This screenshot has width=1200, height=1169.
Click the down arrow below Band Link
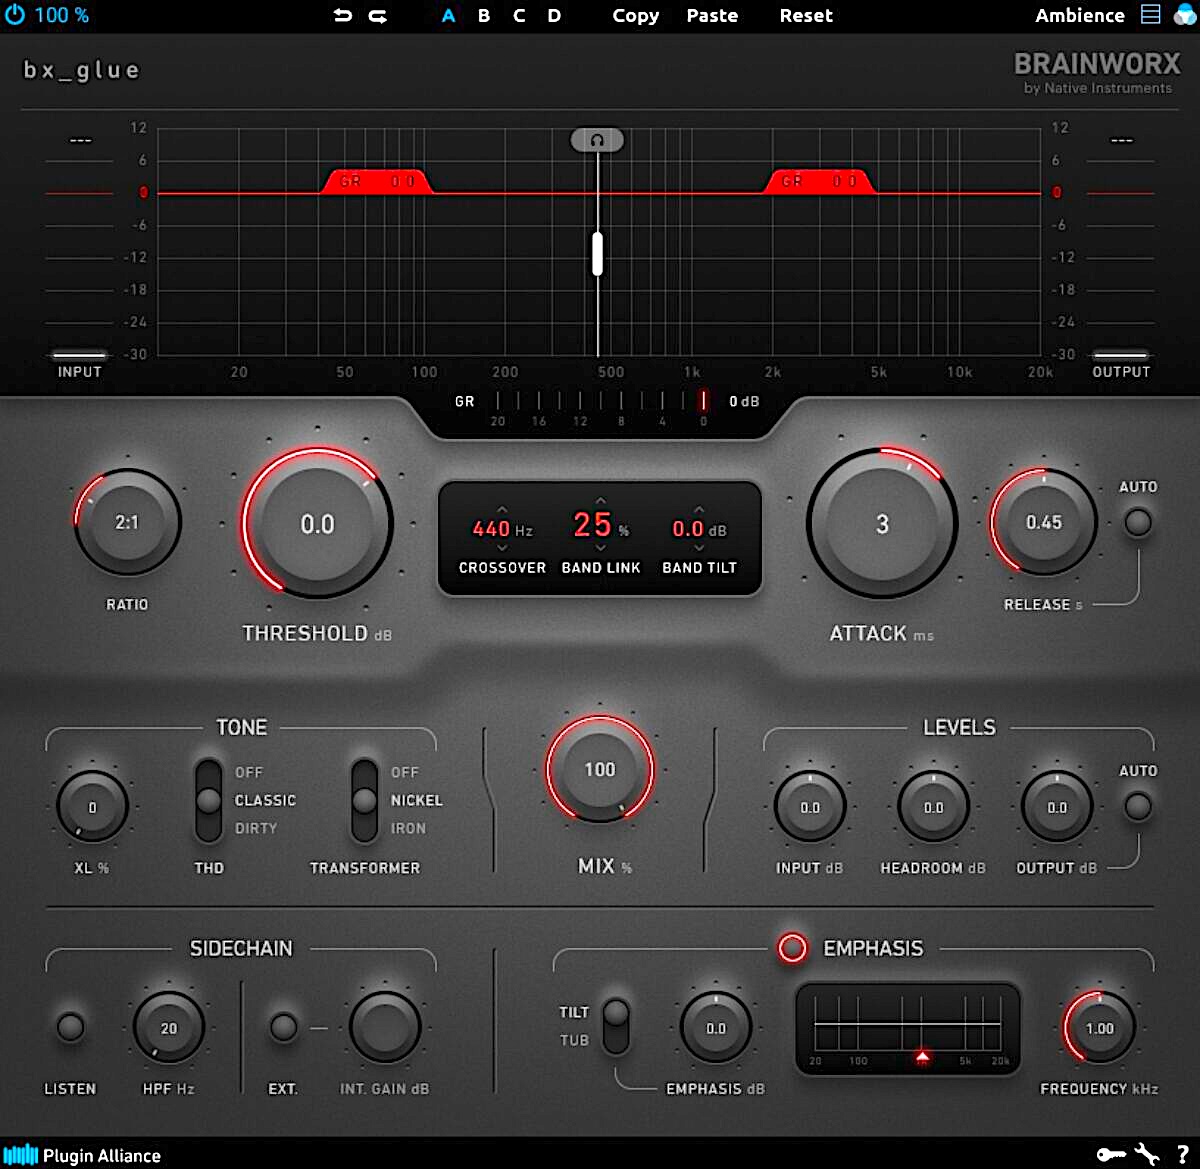[600, 547]
